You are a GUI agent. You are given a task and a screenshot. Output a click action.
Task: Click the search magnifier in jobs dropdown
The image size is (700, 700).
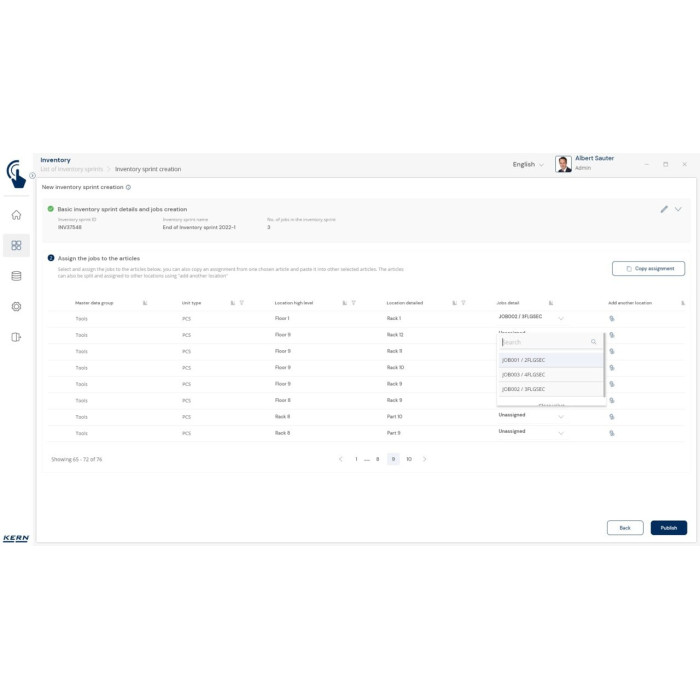[594, 342]
